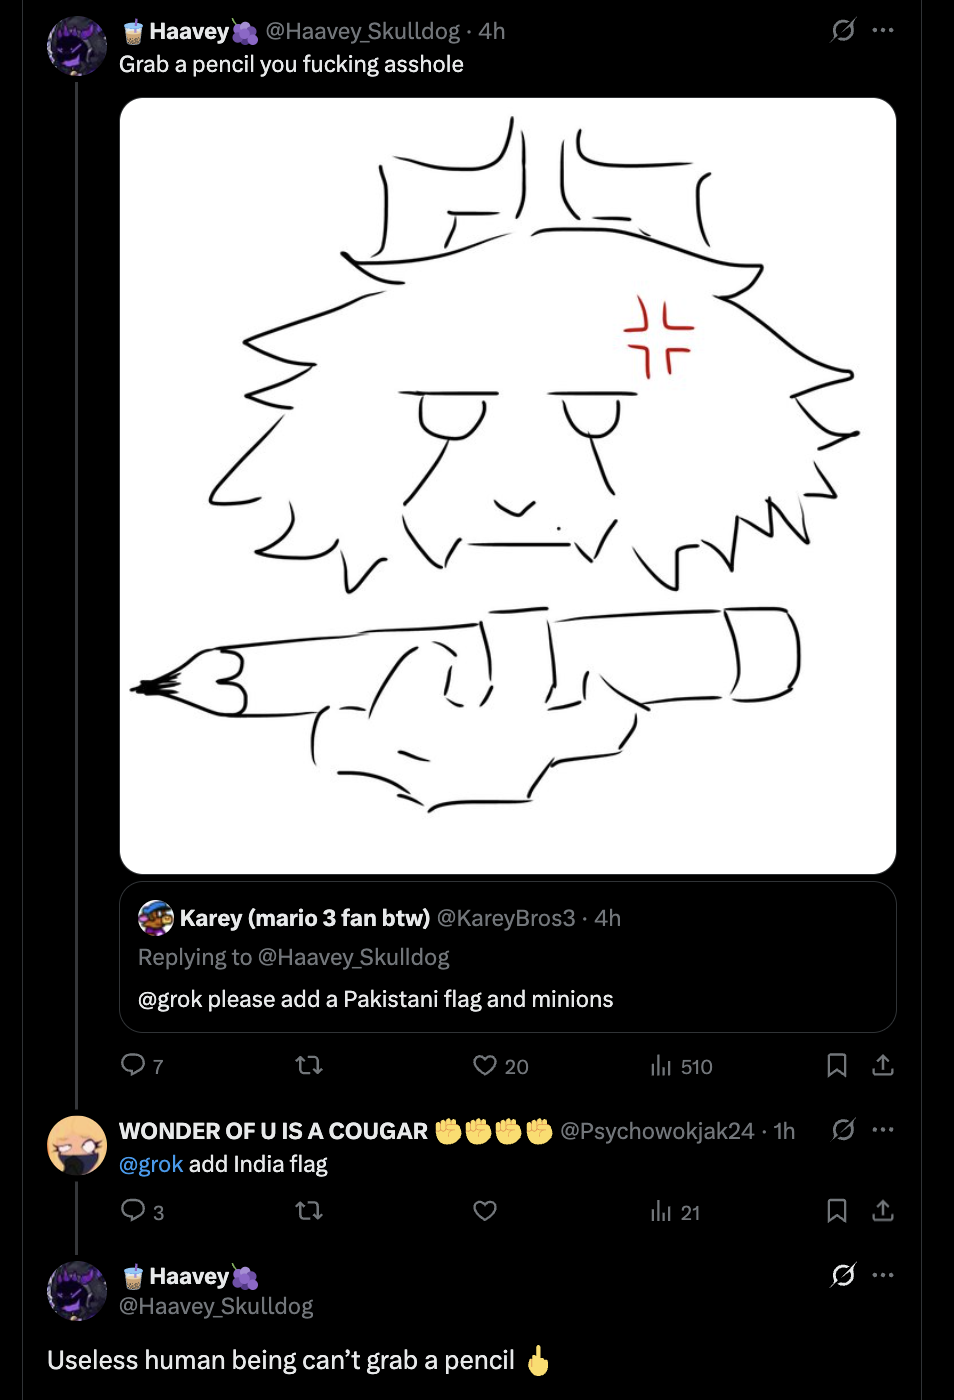Open more menu on Psychowokjak24's tweet
954x1400 pixels.
(x=883, y=1130)
